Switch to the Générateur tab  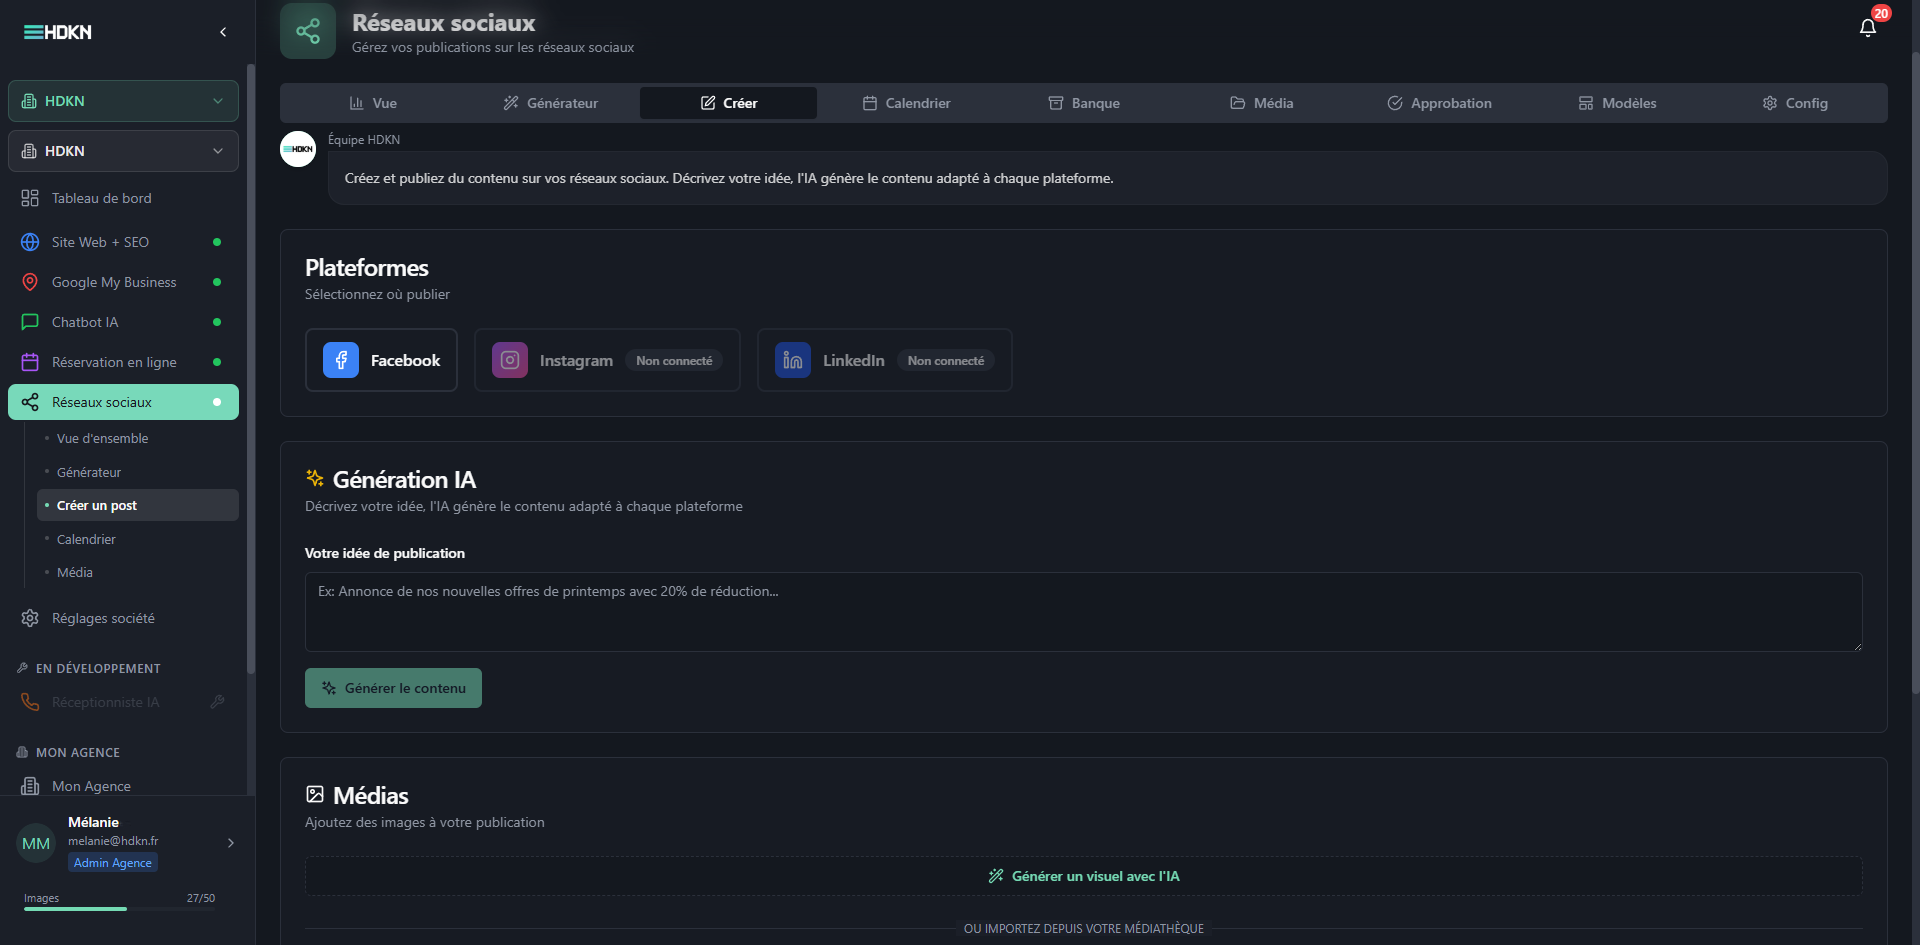coord(550,103)
